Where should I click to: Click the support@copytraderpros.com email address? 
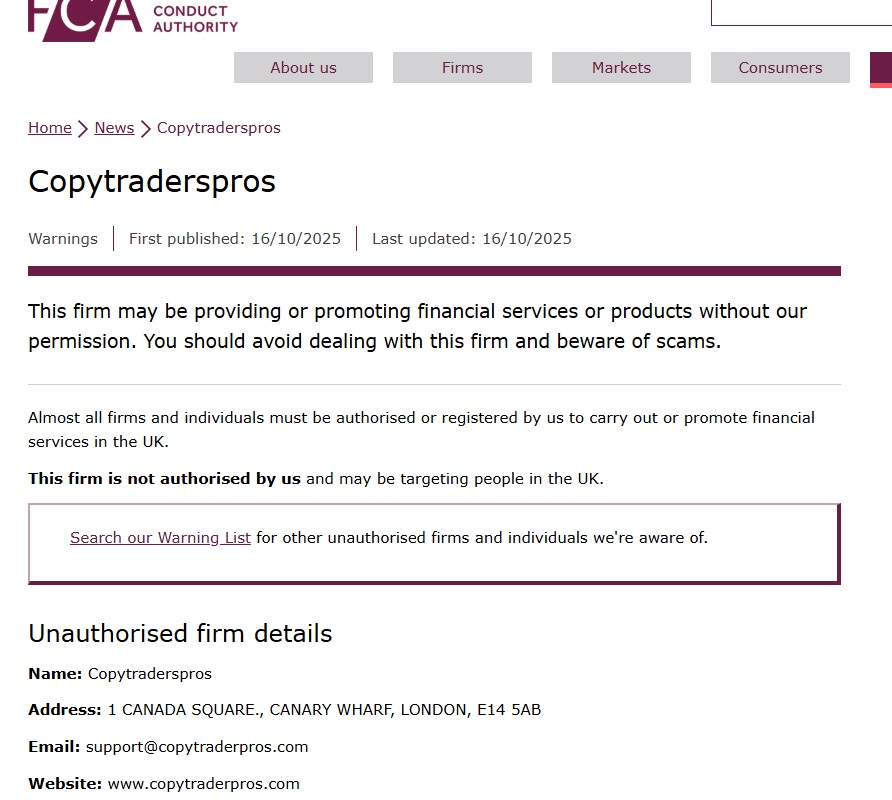click(x=197, y=747)
